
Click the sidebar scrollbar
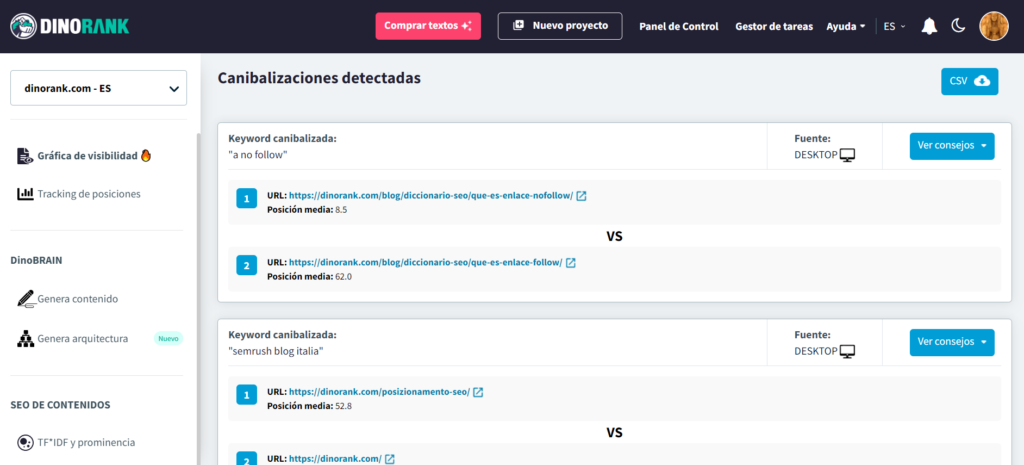tap(199, 297)
